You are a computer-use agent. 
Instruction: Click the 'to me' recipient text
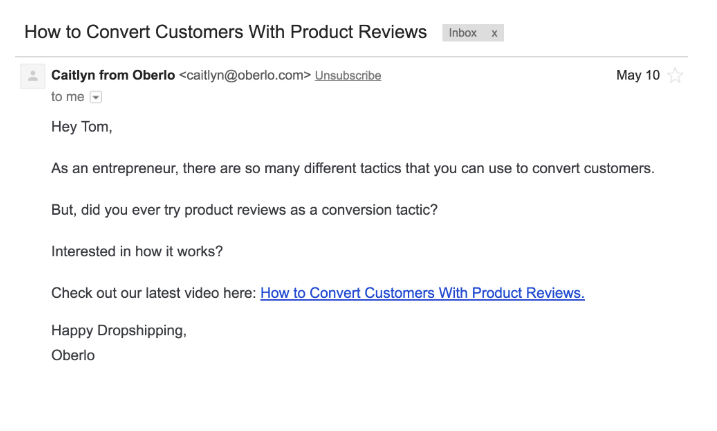click(68, 97)
